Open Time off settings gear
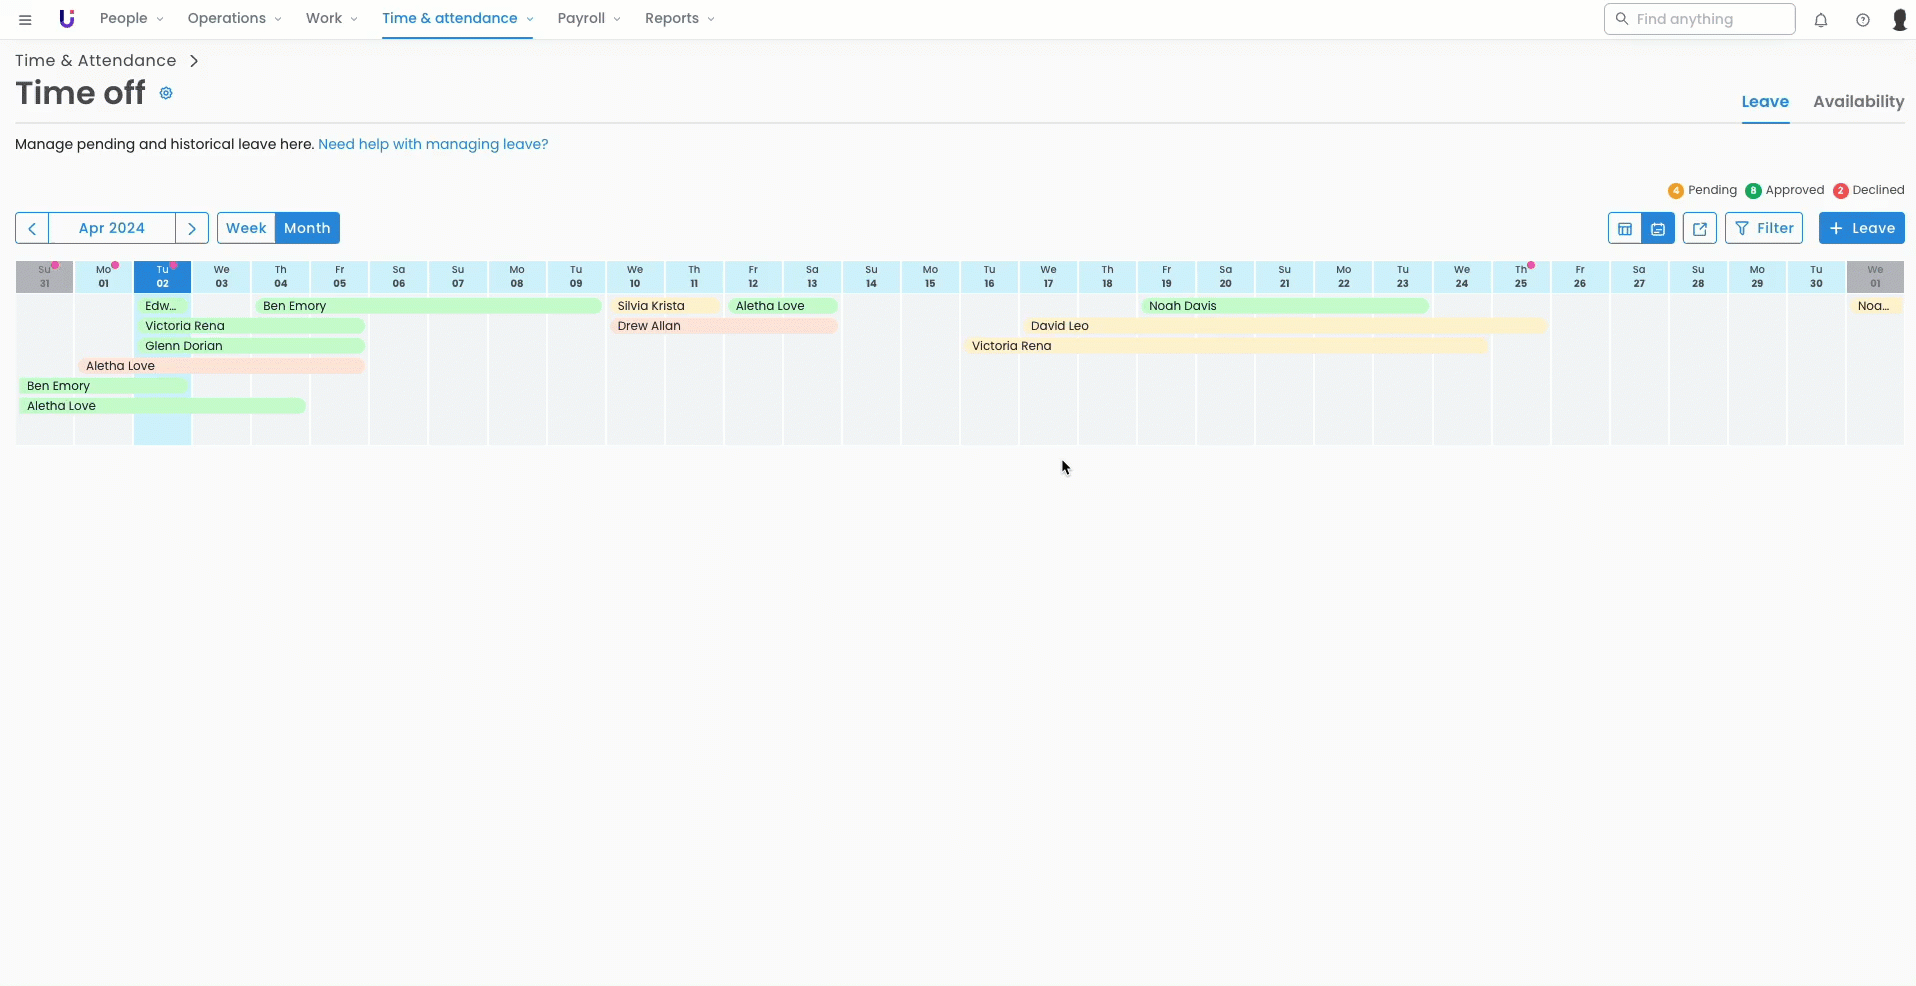The width and height of the screenshot is (1916, 986). click(x=166, y=93)
